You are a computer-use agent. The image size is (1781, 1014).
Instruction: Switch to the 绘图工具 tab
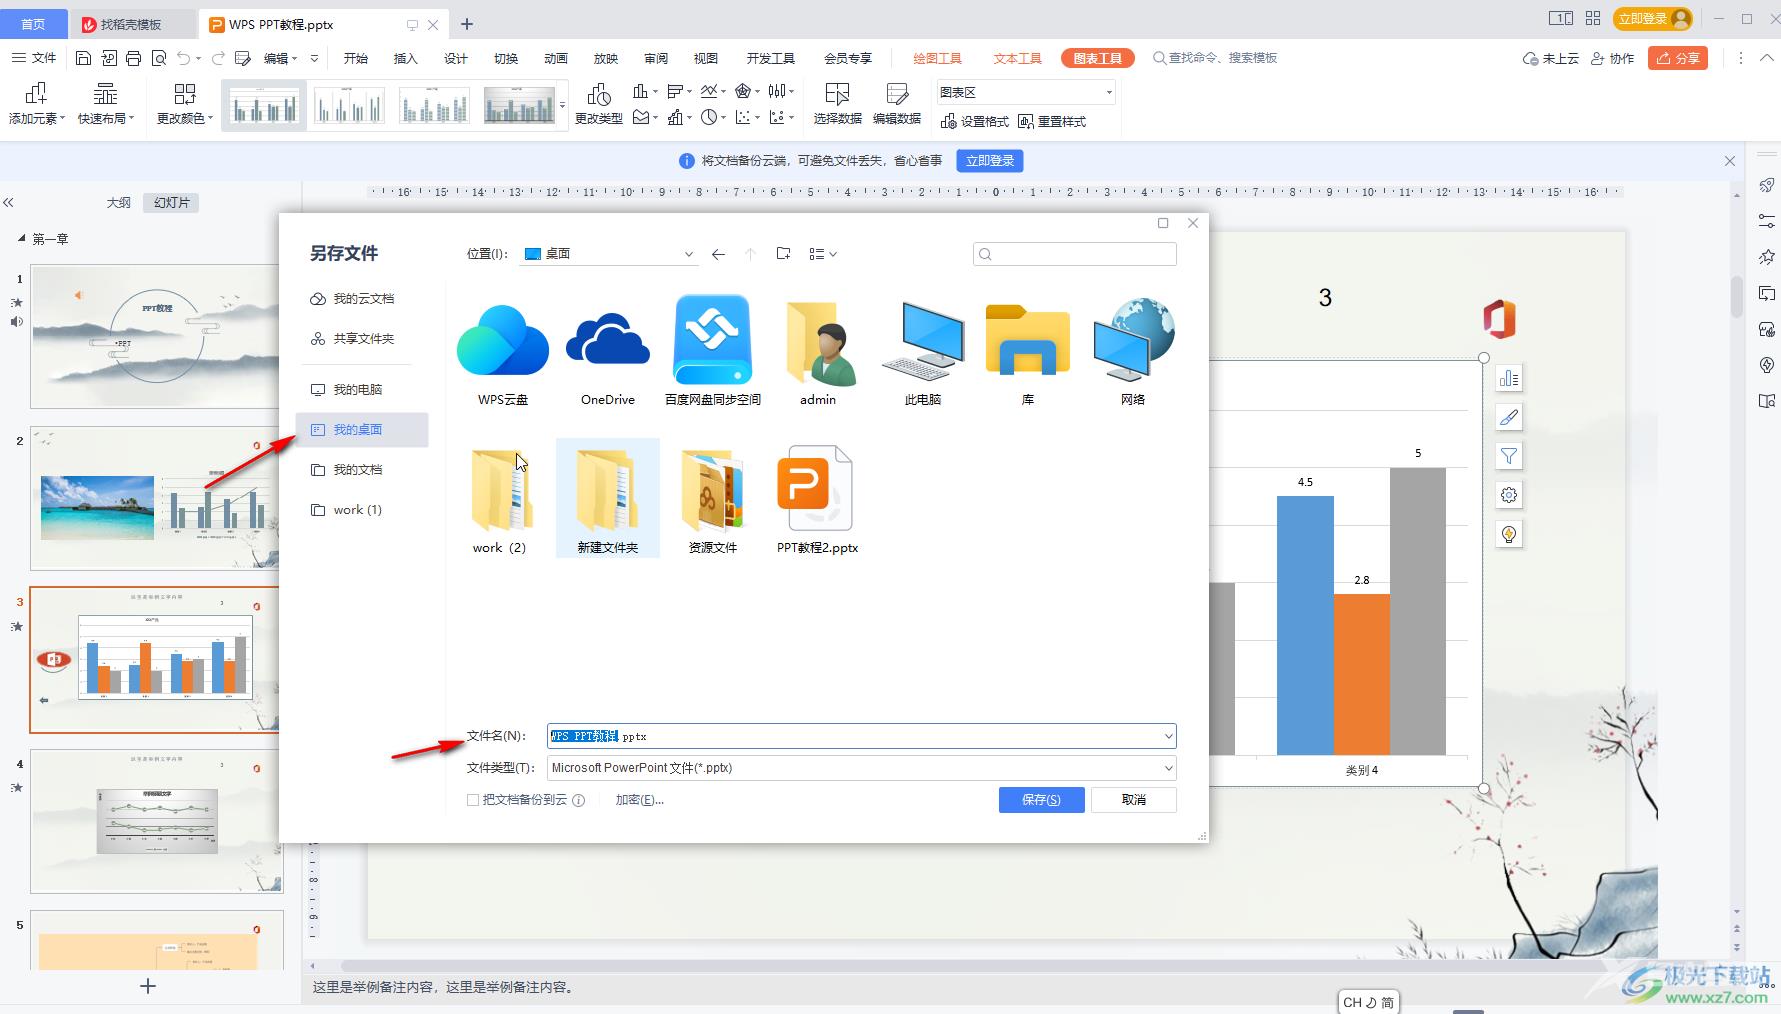coord(937,58)
